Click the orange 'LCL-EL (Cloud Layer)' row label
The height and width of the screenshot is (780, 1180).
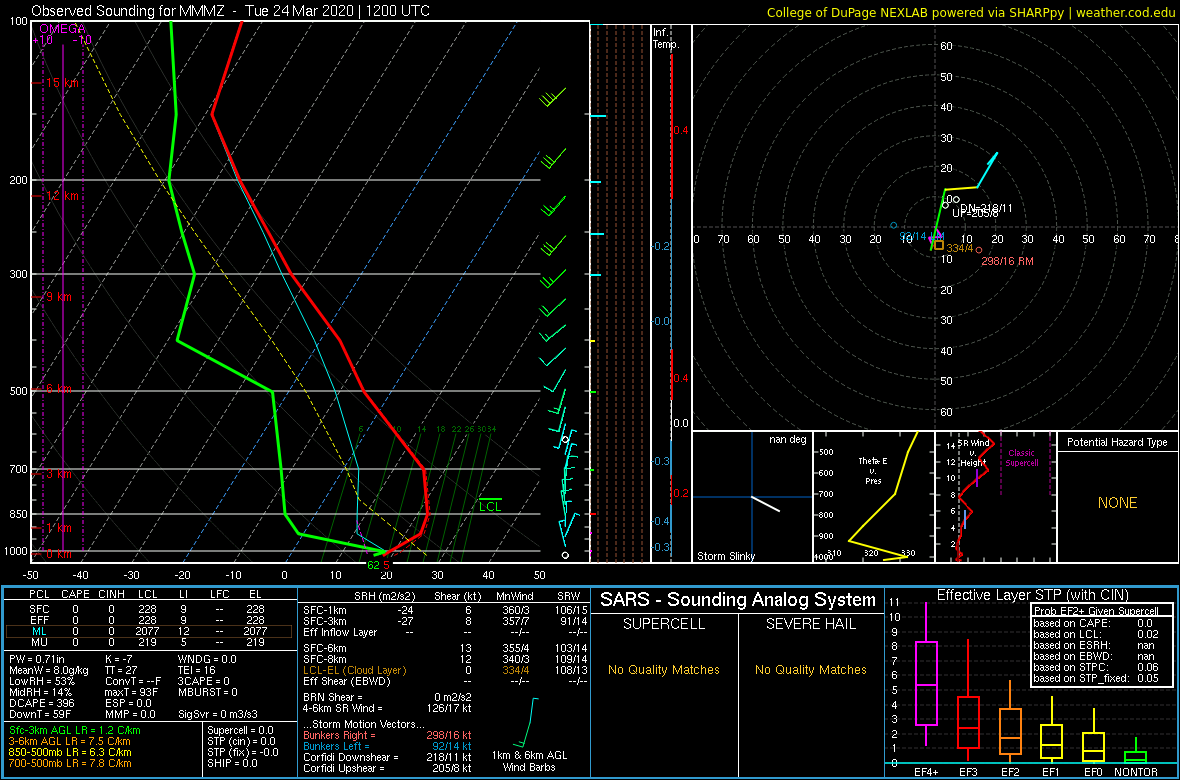pyautogui.click(x=354, y=669)
